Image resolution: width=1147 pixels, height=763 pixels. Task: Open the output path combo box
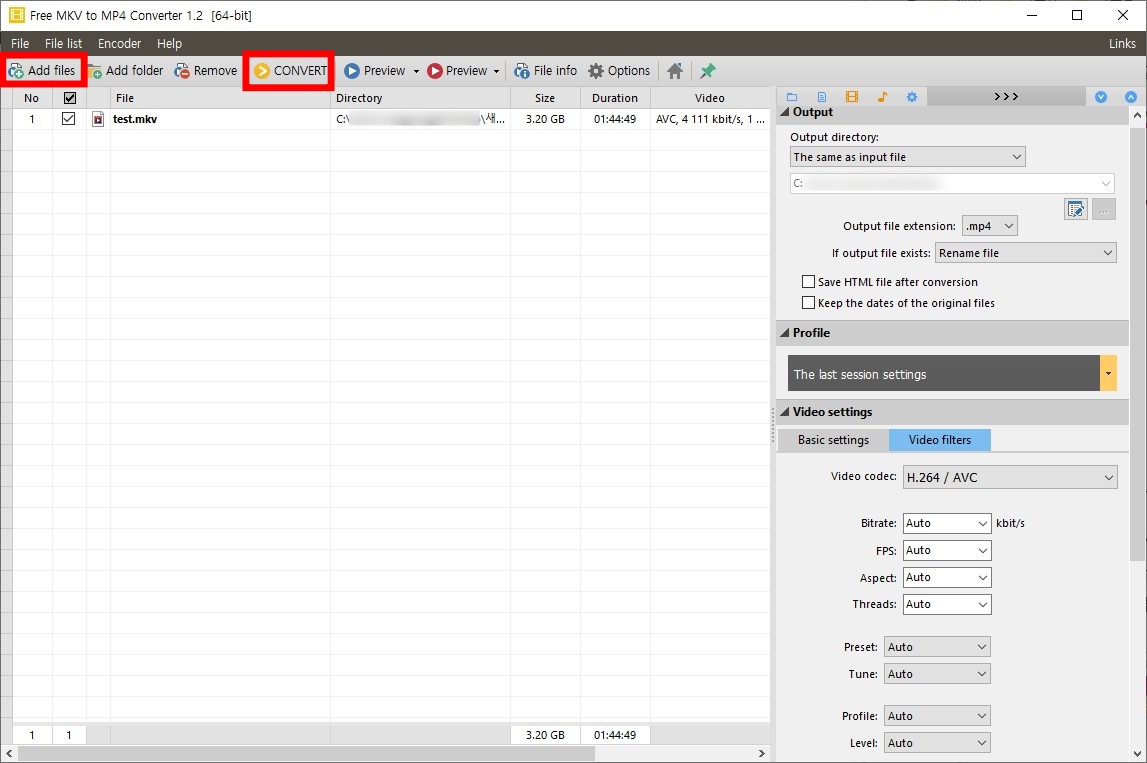[952, 184]
